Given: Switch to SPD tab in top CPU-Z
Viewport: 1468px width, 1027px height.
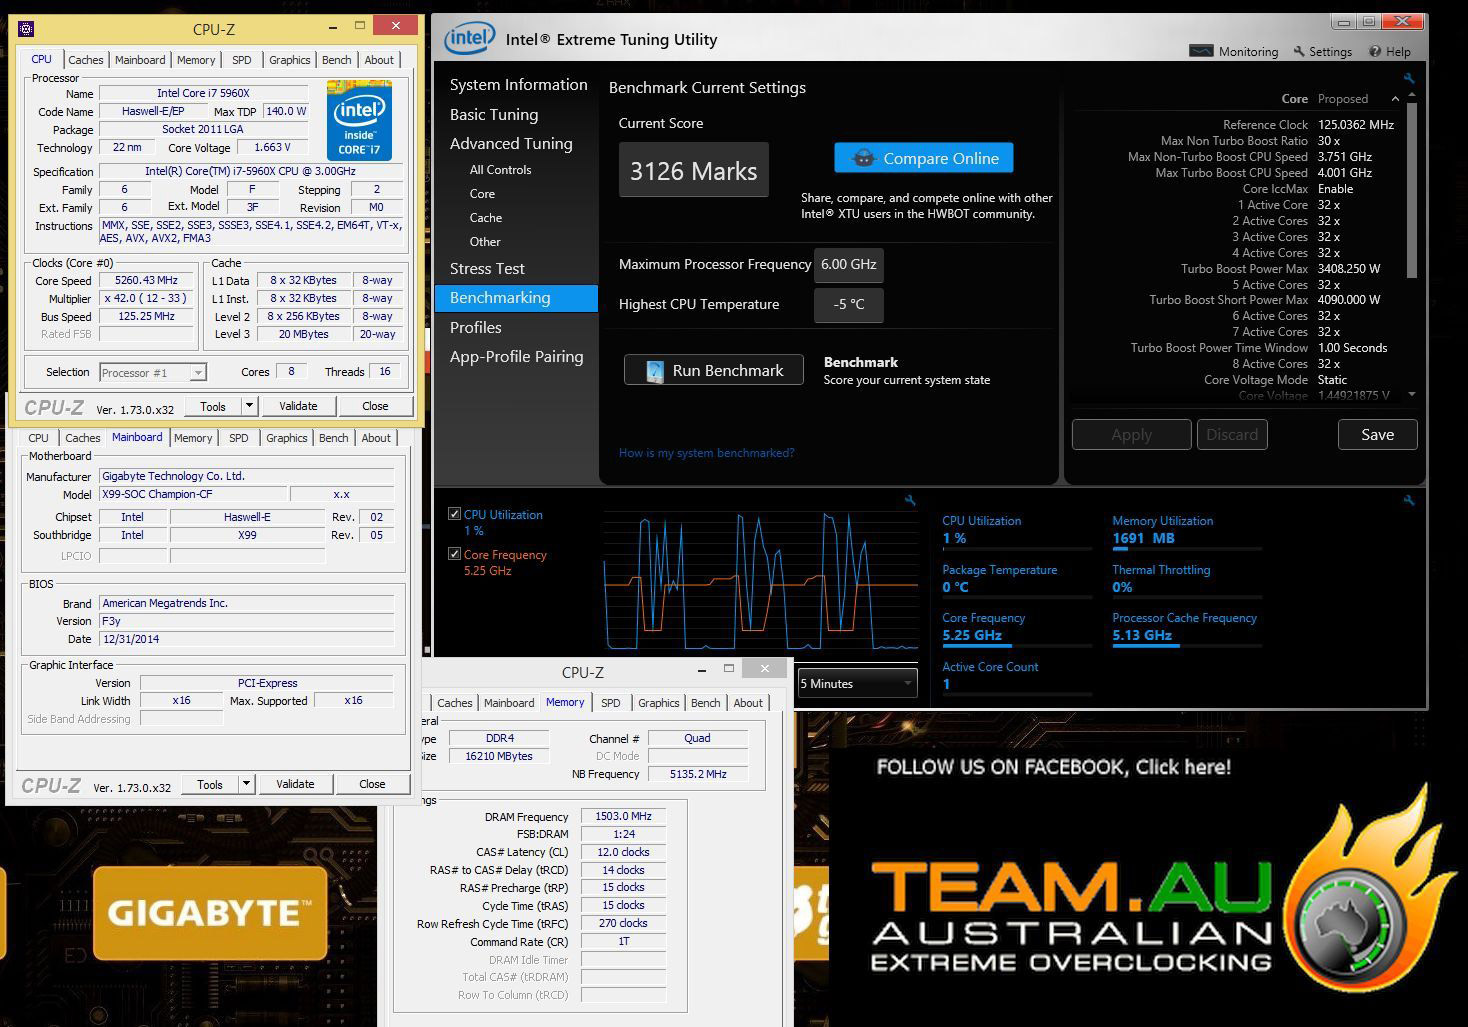Looking at the screenshot, I should point(242,60).
